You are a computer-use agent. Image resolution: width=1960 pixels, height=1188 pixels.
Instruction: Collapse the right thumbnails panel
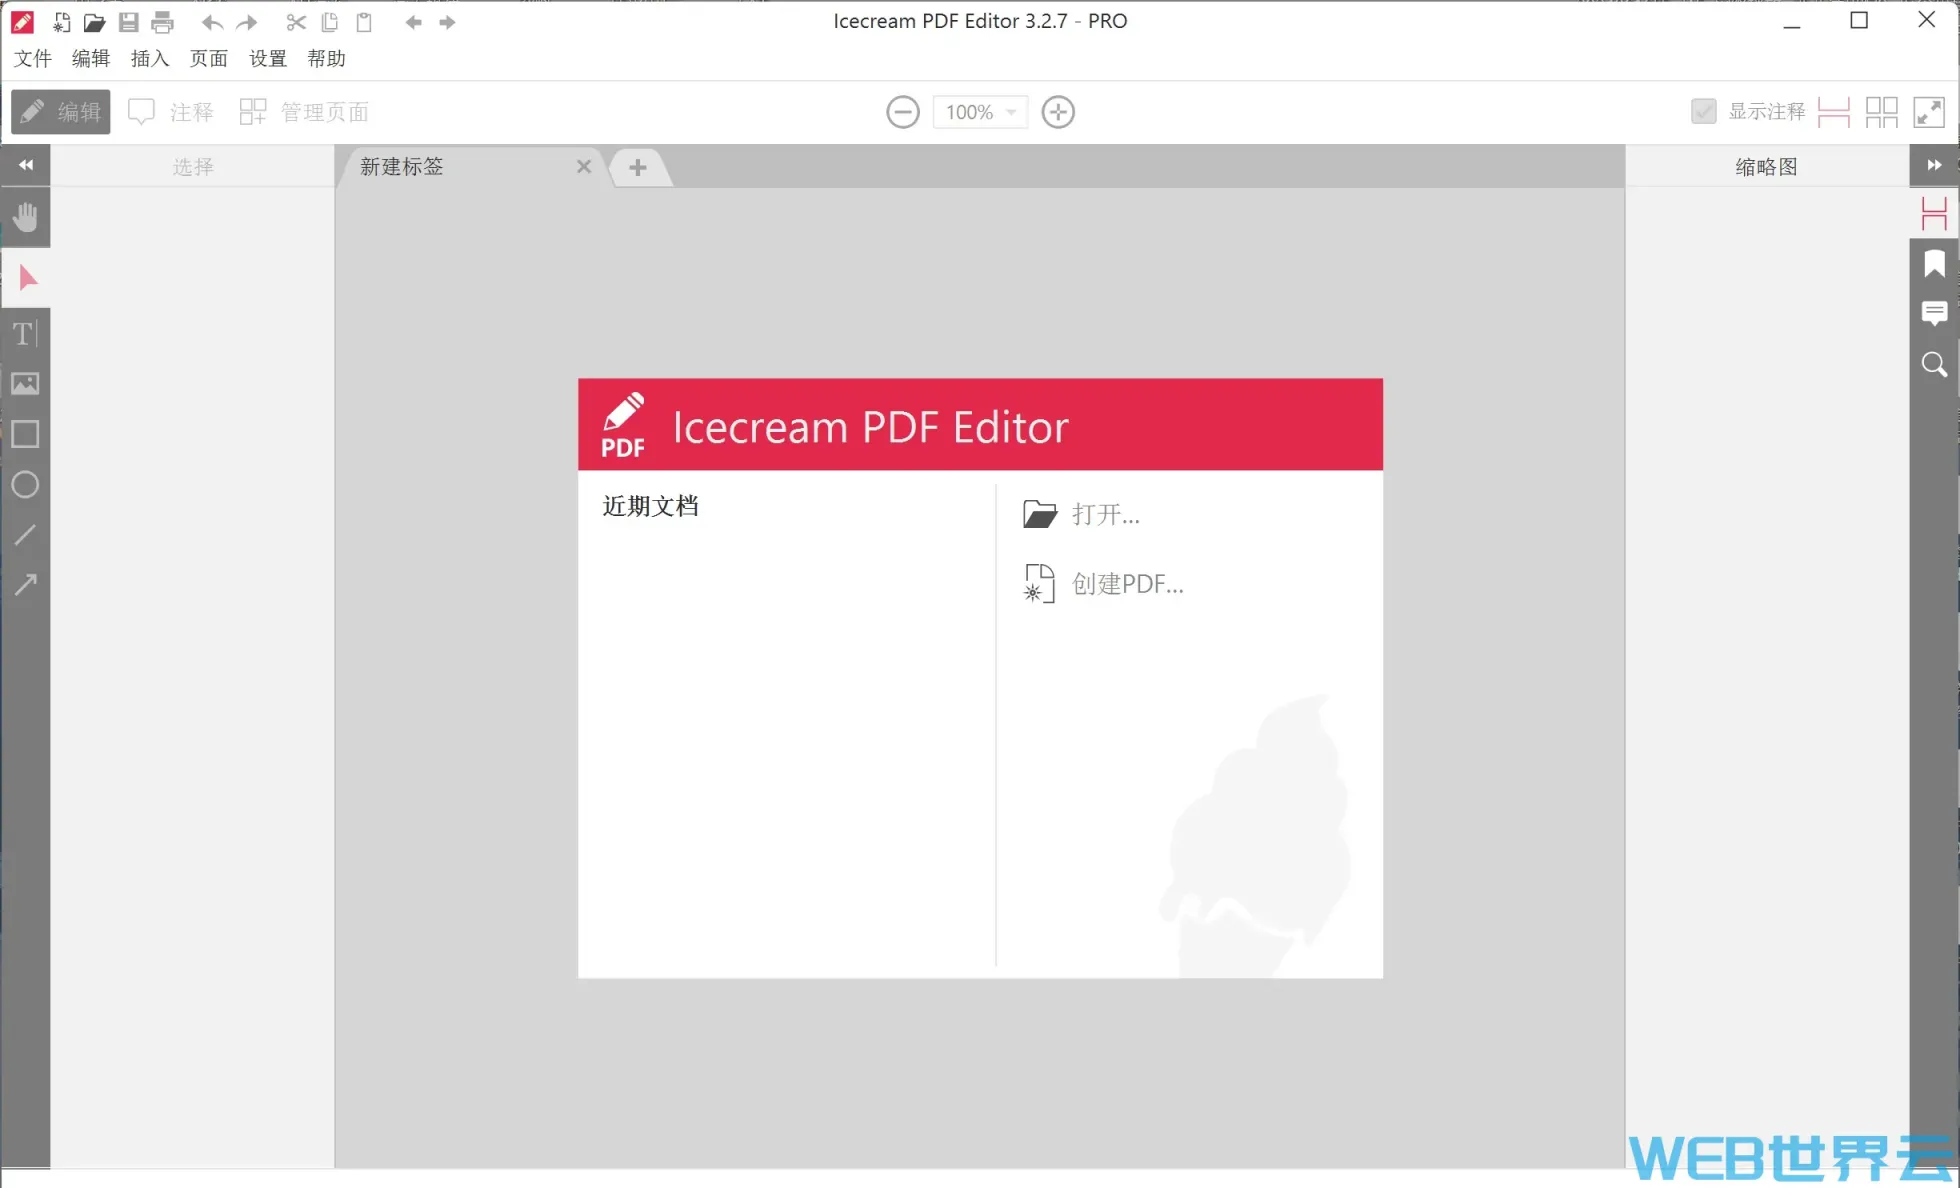[1934, 165]
